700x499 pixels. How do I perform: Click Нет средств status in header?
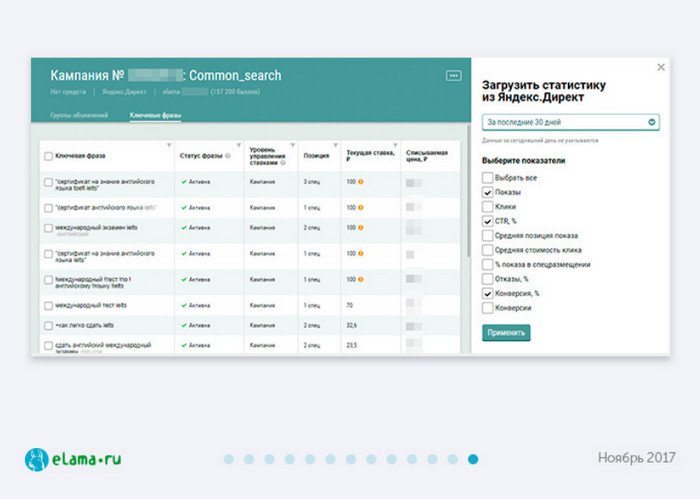(68, 92)
